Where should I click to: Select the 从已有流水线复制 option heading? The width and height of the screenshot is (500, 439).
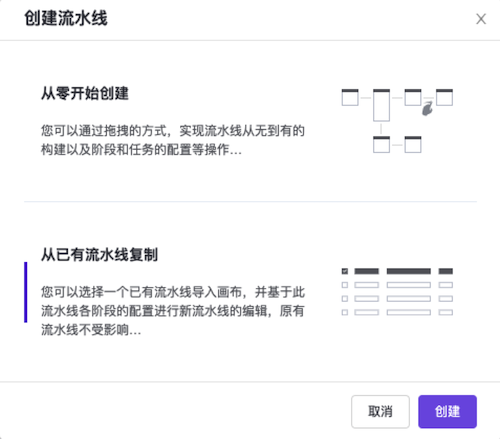point(99,255)
